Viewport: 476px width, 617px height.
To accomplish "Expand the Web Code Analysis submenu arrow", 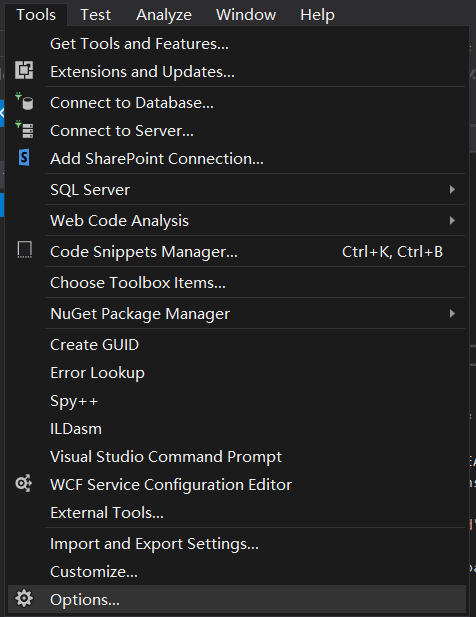I will (452, 220).
